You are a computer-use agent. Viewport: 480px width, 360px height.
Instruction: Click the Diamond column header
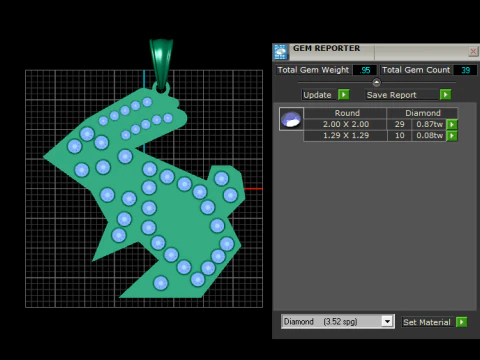point(423,113)
